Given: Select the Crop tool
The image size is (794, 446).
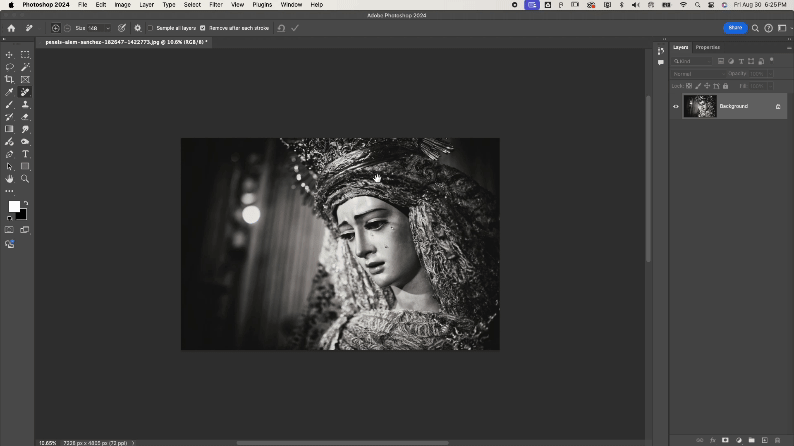Looking at the screenshot, I should pyautogui.click(x=10, y=80).
